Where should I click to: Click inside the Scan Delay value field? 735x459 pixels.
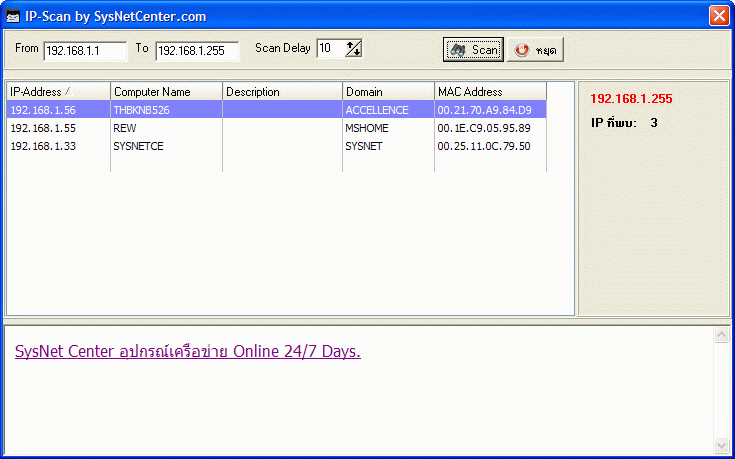pos(330,49)
